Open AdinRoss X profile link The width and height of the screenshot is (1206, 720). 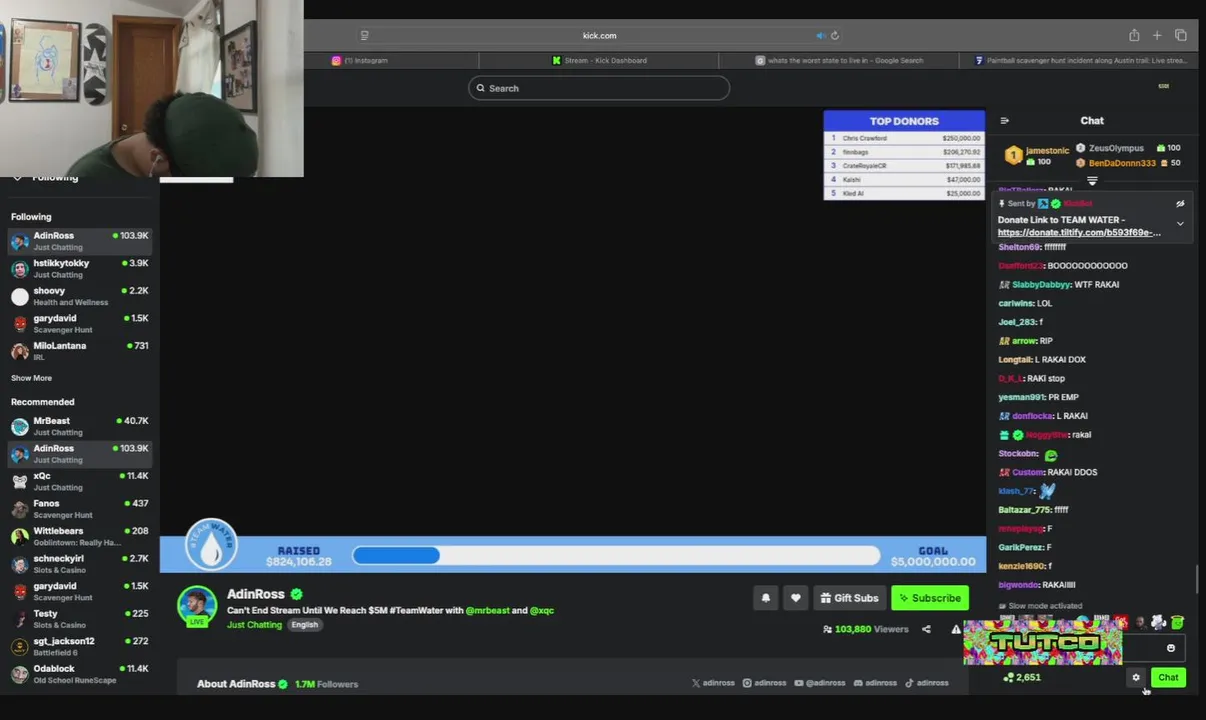713,683
